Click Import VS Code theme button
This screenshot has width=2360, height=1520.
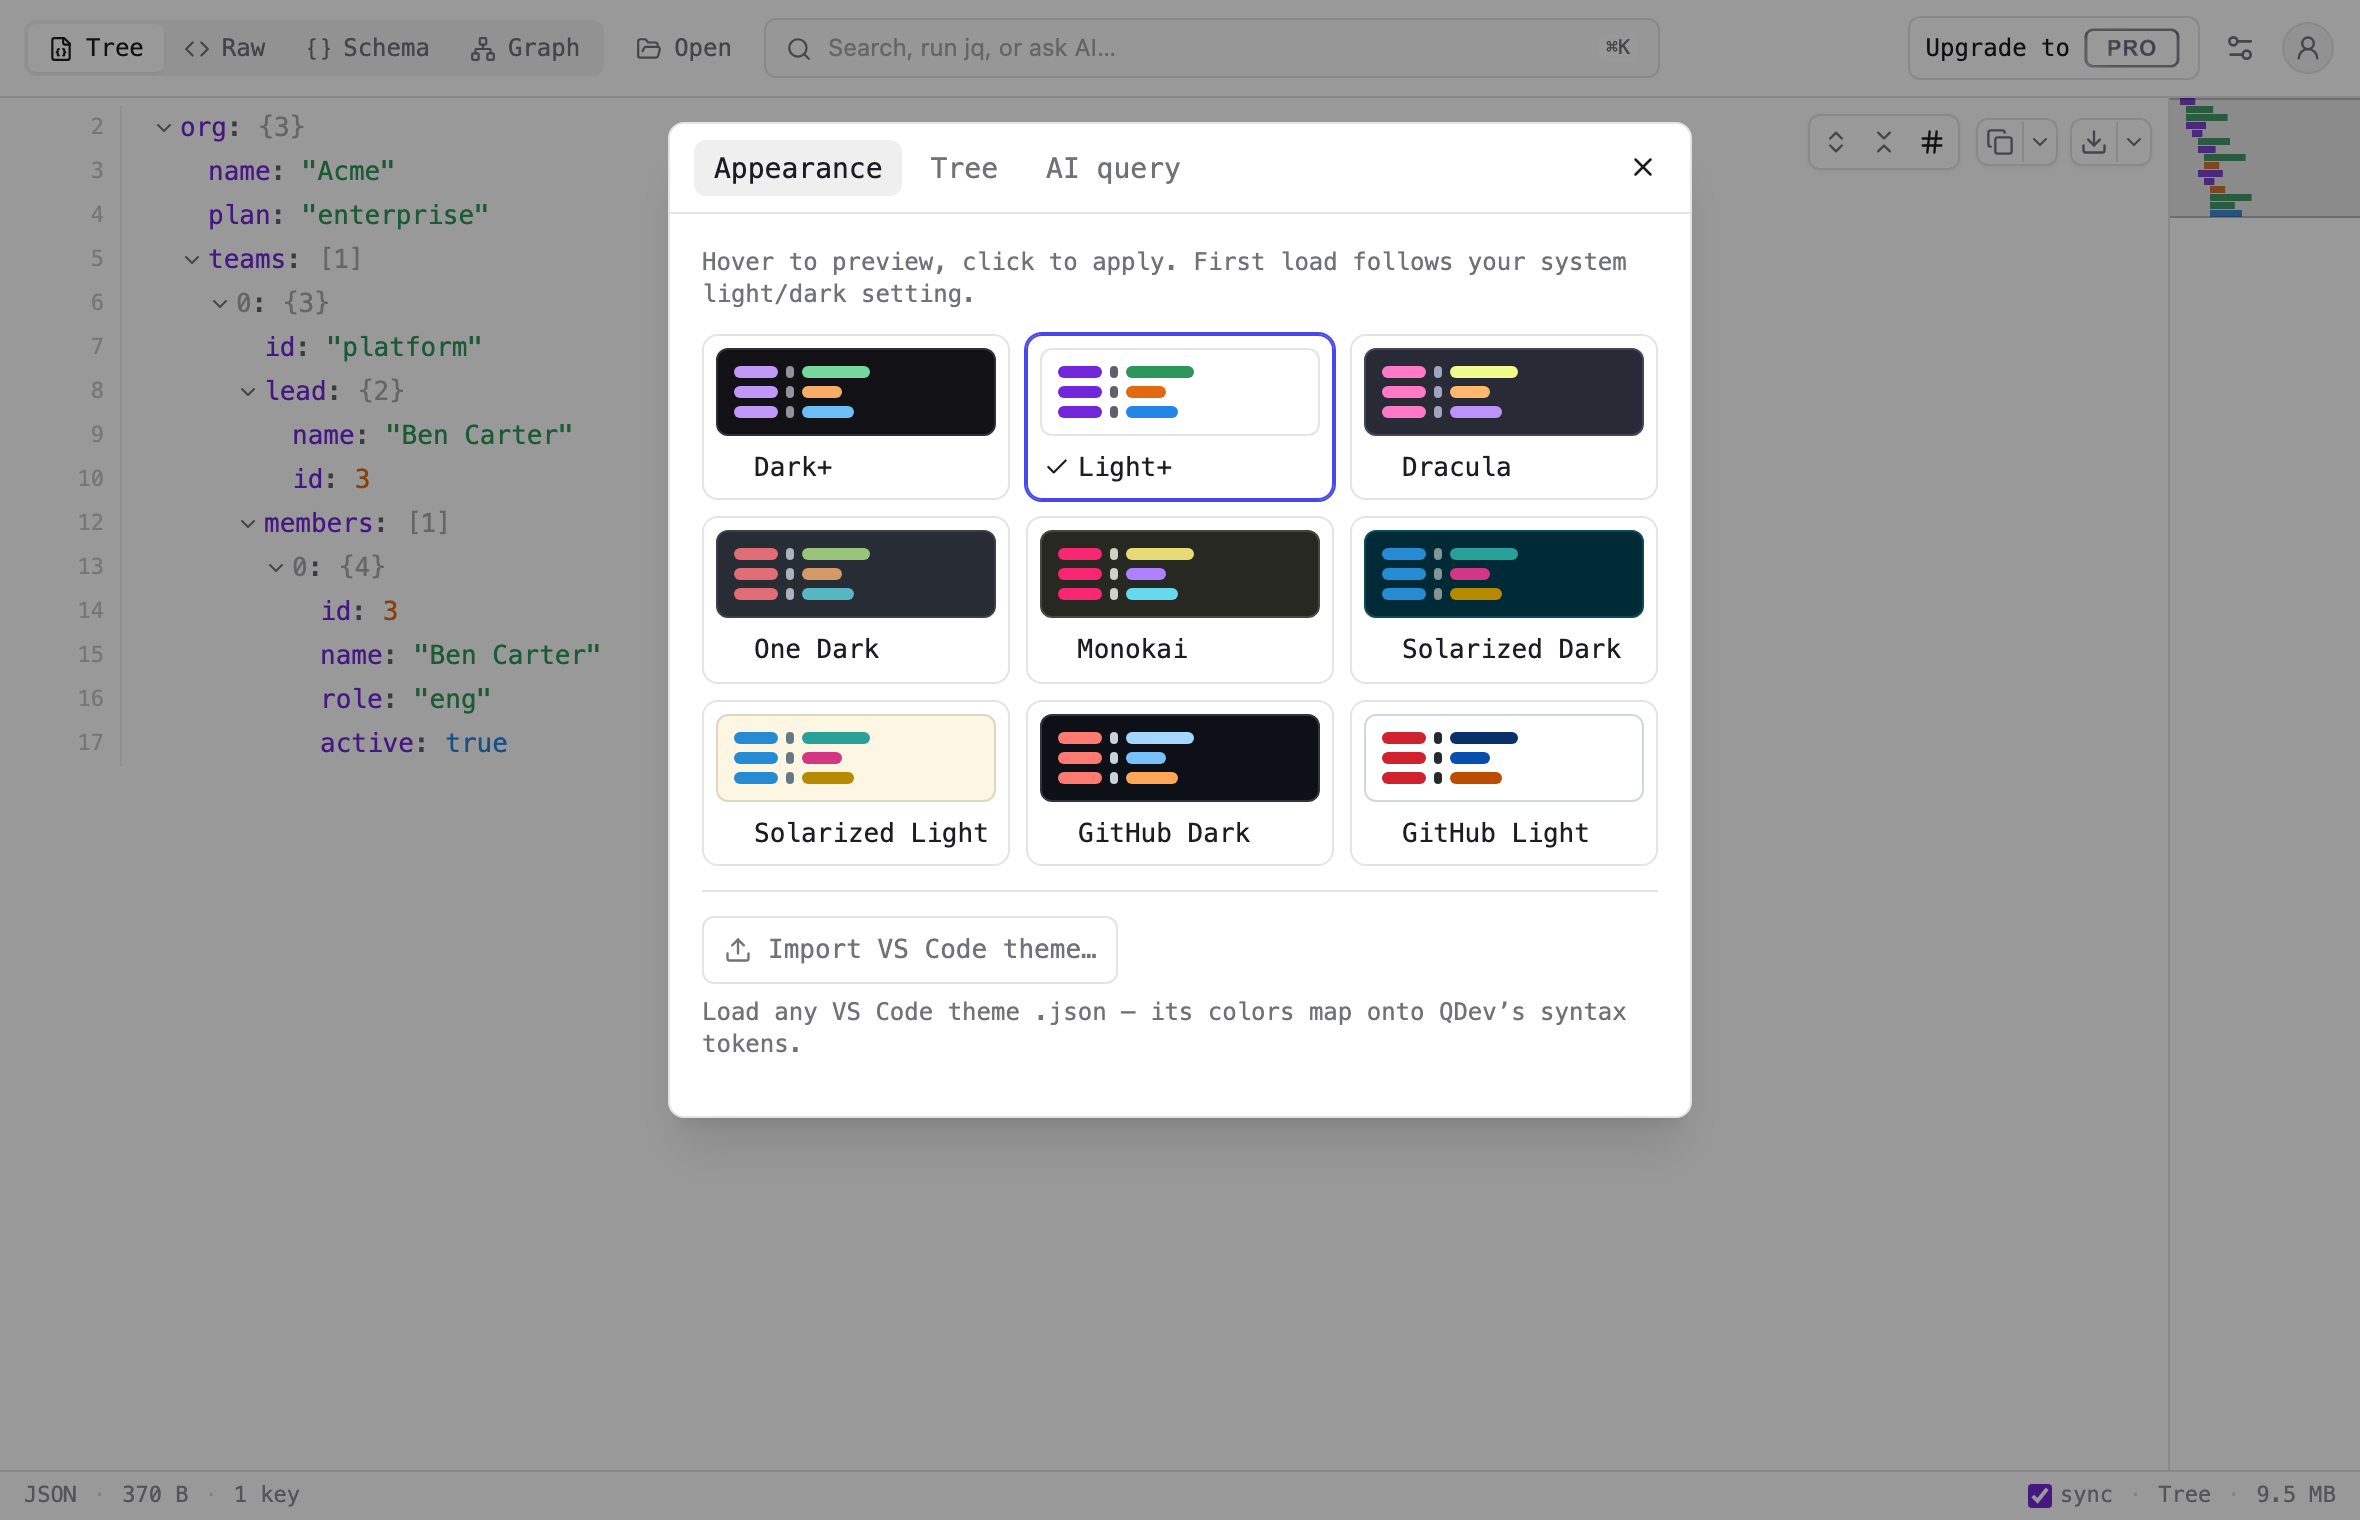[909, 949]
